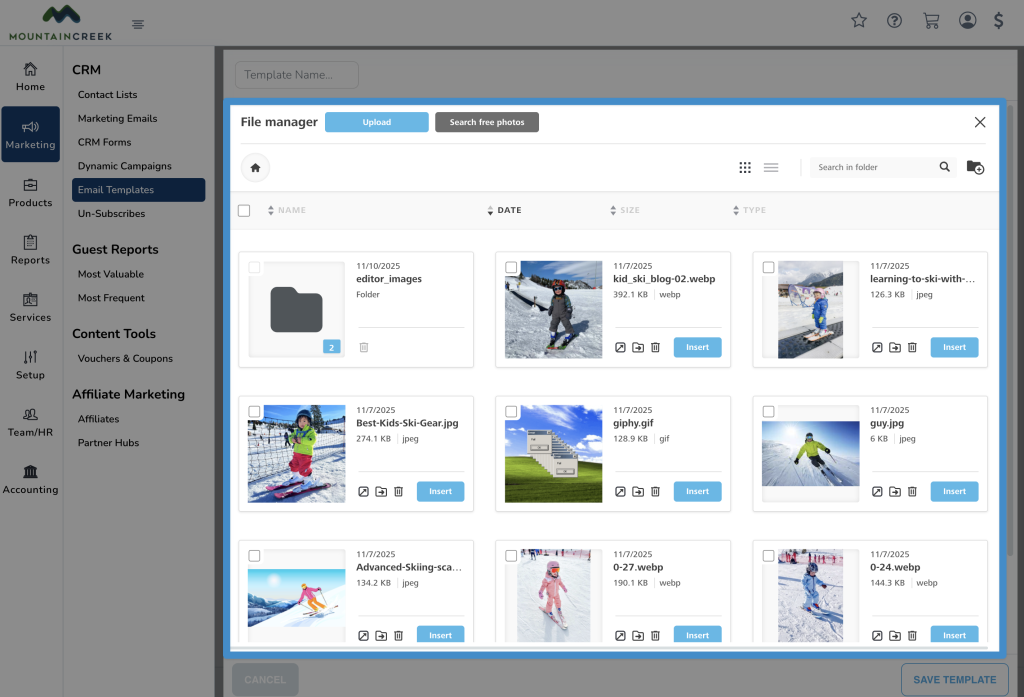Move the guy.jpg file using its folder-arrow icon
The height and width of the screenshot is (697, 1024).
[895, 491]
